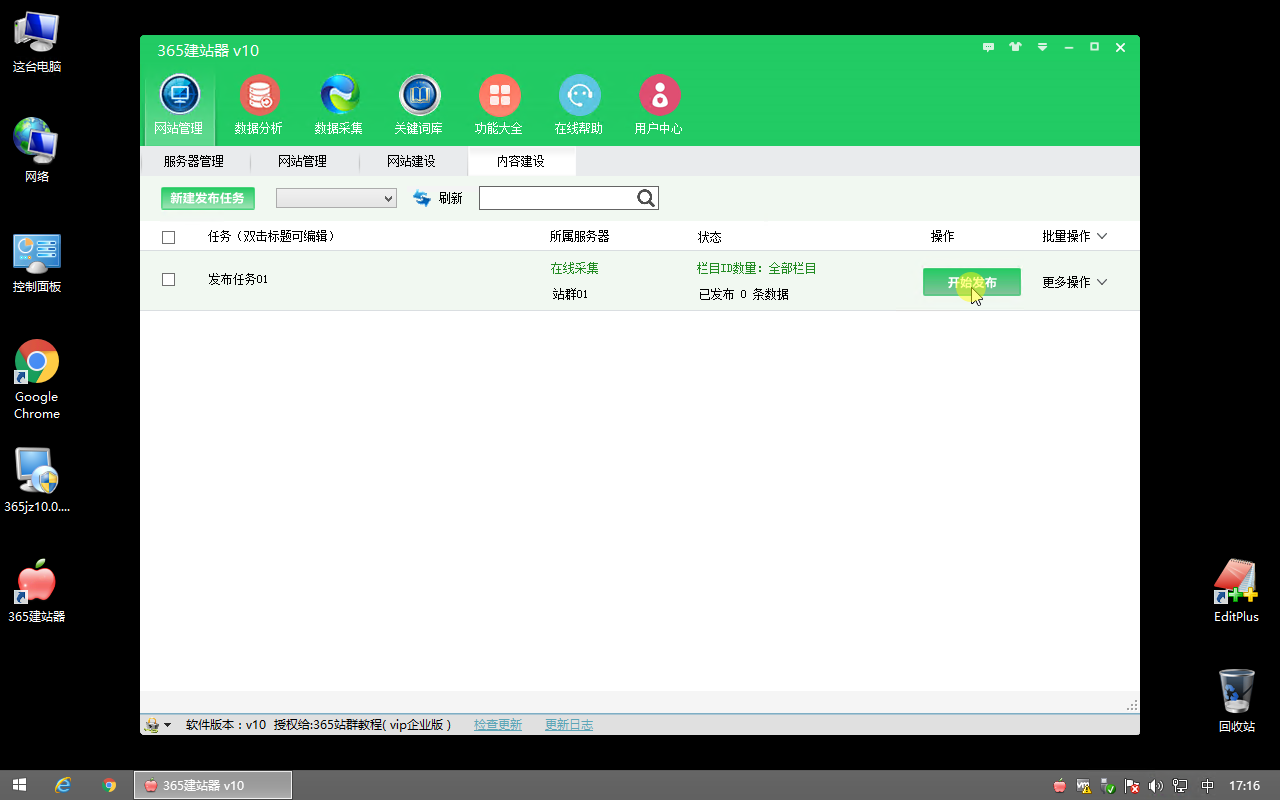Viewport: 1280px width, 800px height.
Task: Open Google Chrome desktop shortcut
Action: pyautogui.click(x=37, y=379)
